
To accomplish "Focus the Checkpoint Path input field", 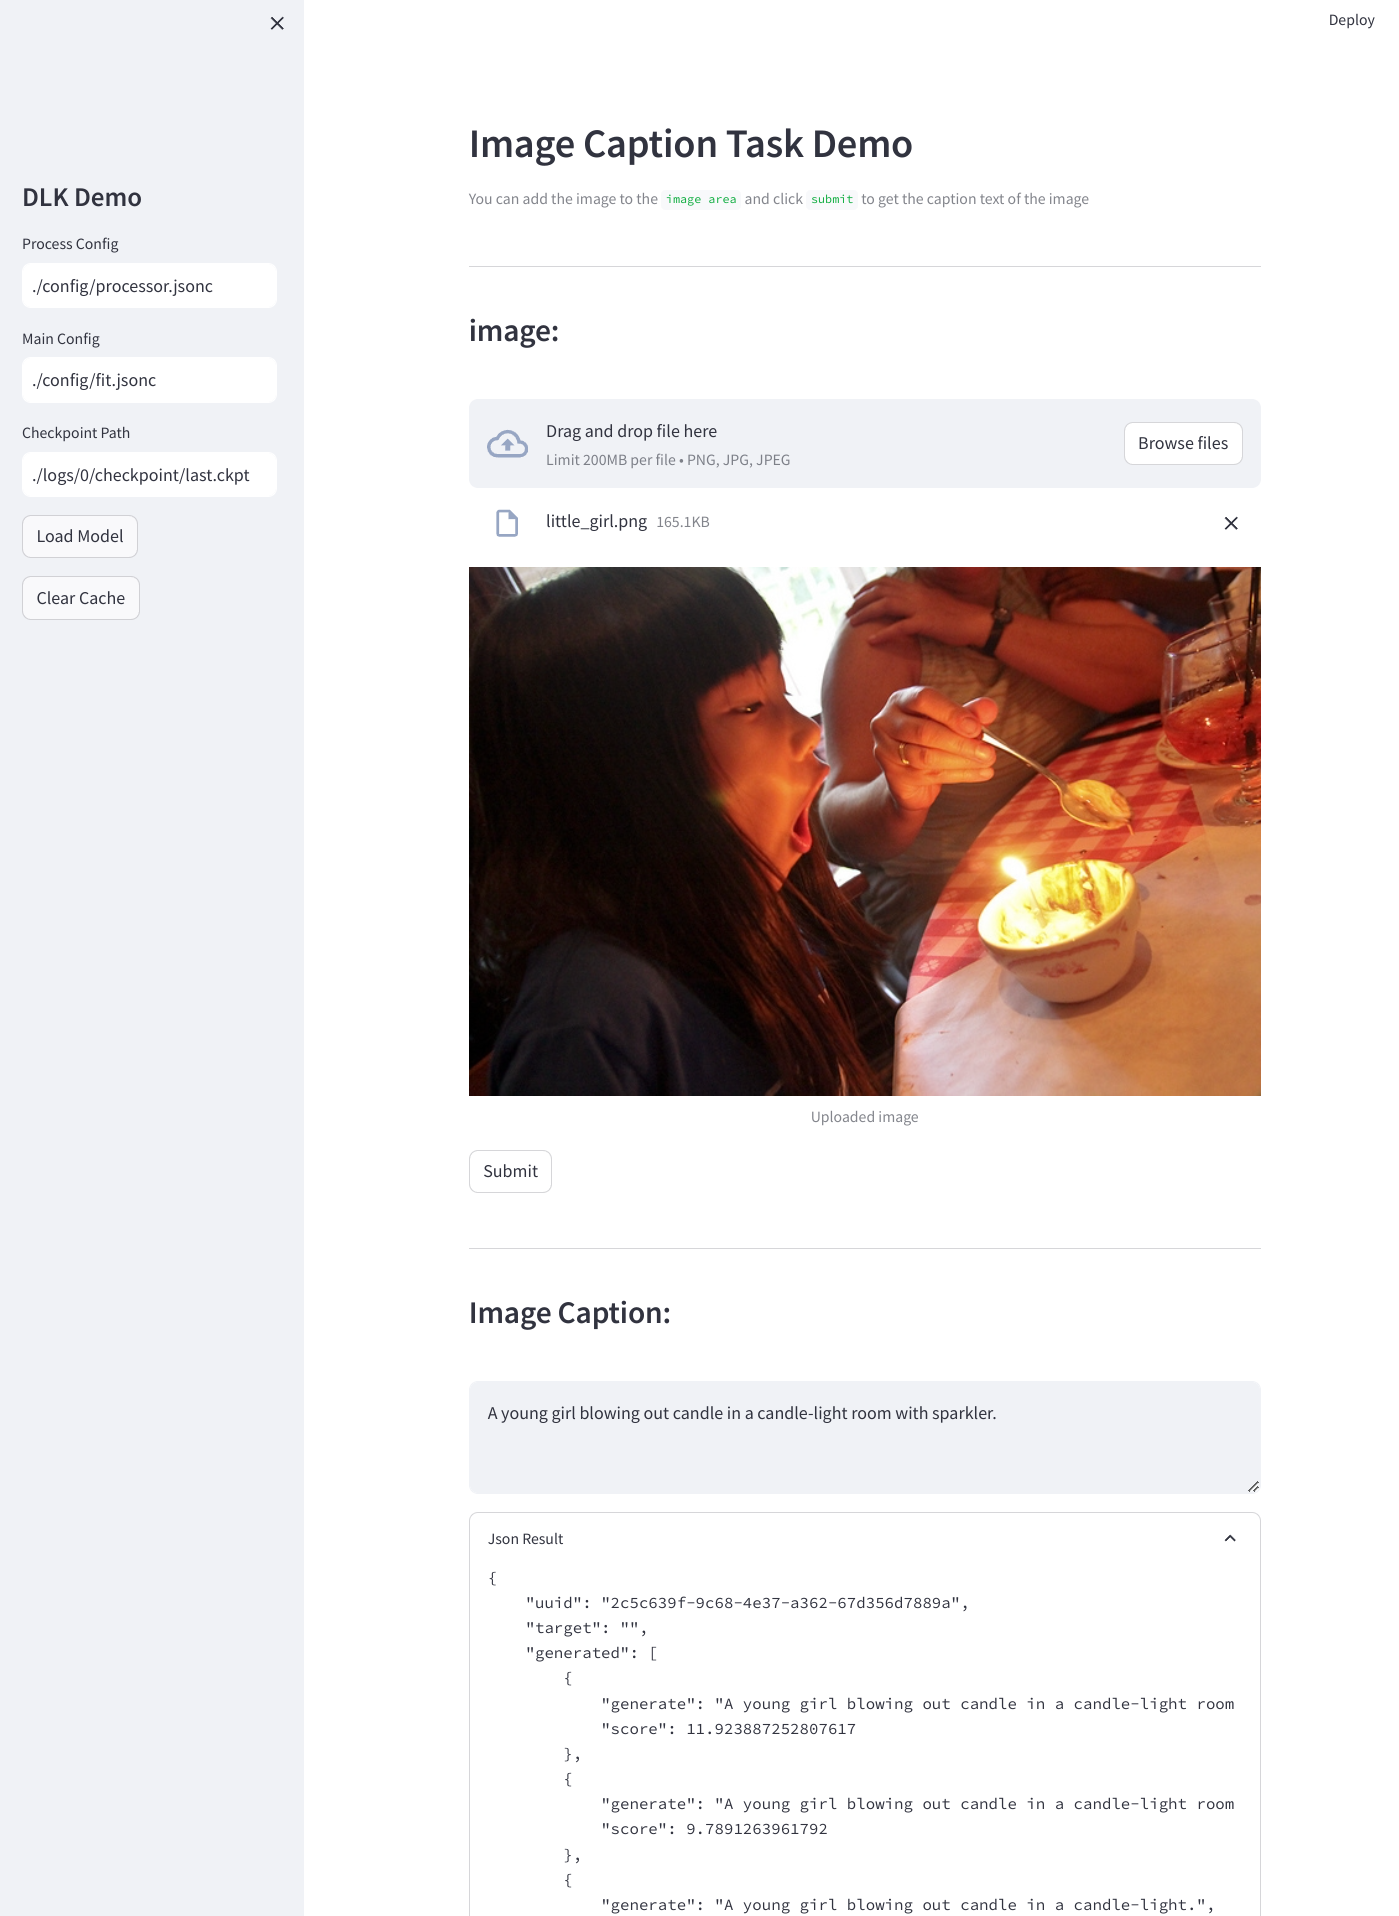I will [149, 475].
